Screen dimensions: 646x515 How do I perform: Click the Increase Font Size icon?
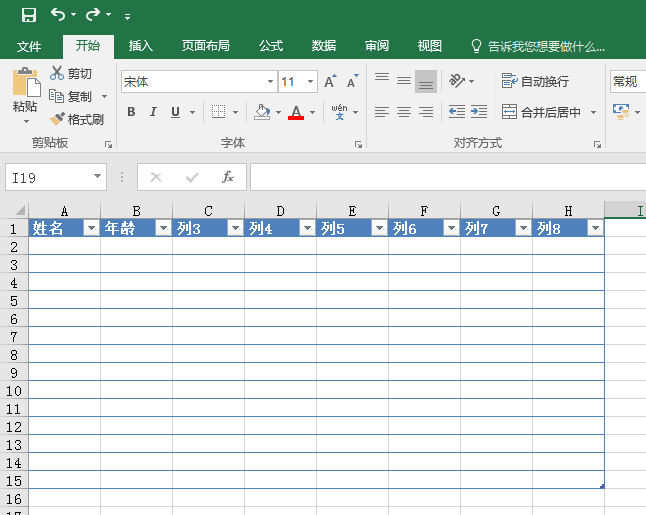(330, 82)
